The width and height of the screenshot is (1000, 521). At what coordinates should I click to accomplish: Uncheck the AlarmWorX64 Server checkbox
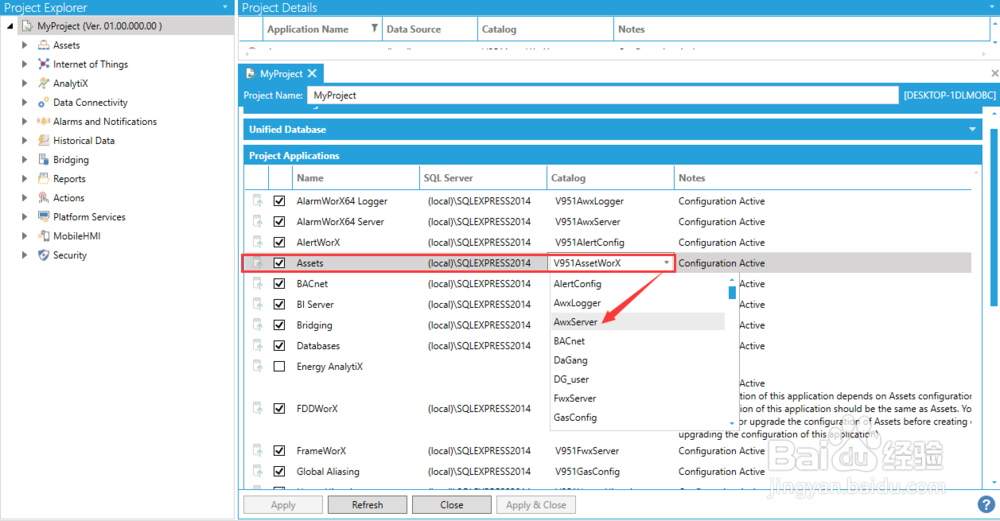coord(279,221)
